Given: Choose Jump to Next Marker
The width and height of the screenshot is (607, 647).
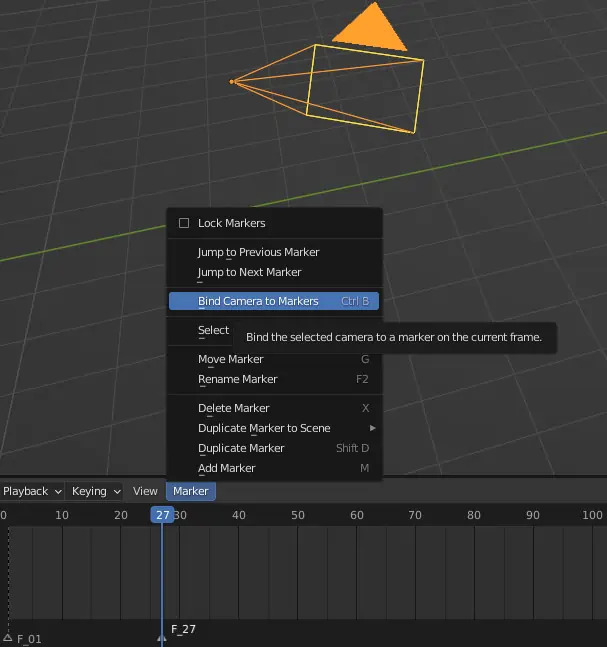Looking at the screenshot, I should pyautogui.click(x=249, y=272).
